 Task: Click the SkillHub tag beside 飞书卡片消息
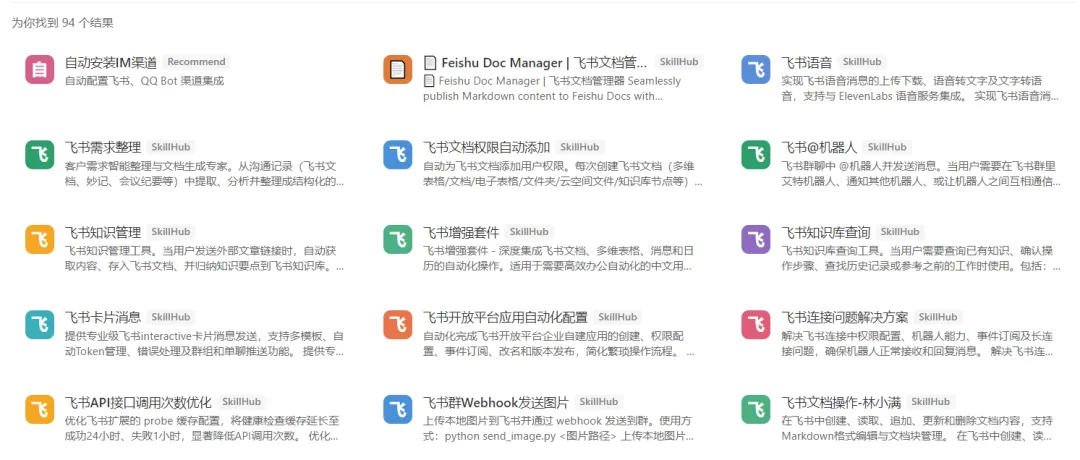point(172,317)
